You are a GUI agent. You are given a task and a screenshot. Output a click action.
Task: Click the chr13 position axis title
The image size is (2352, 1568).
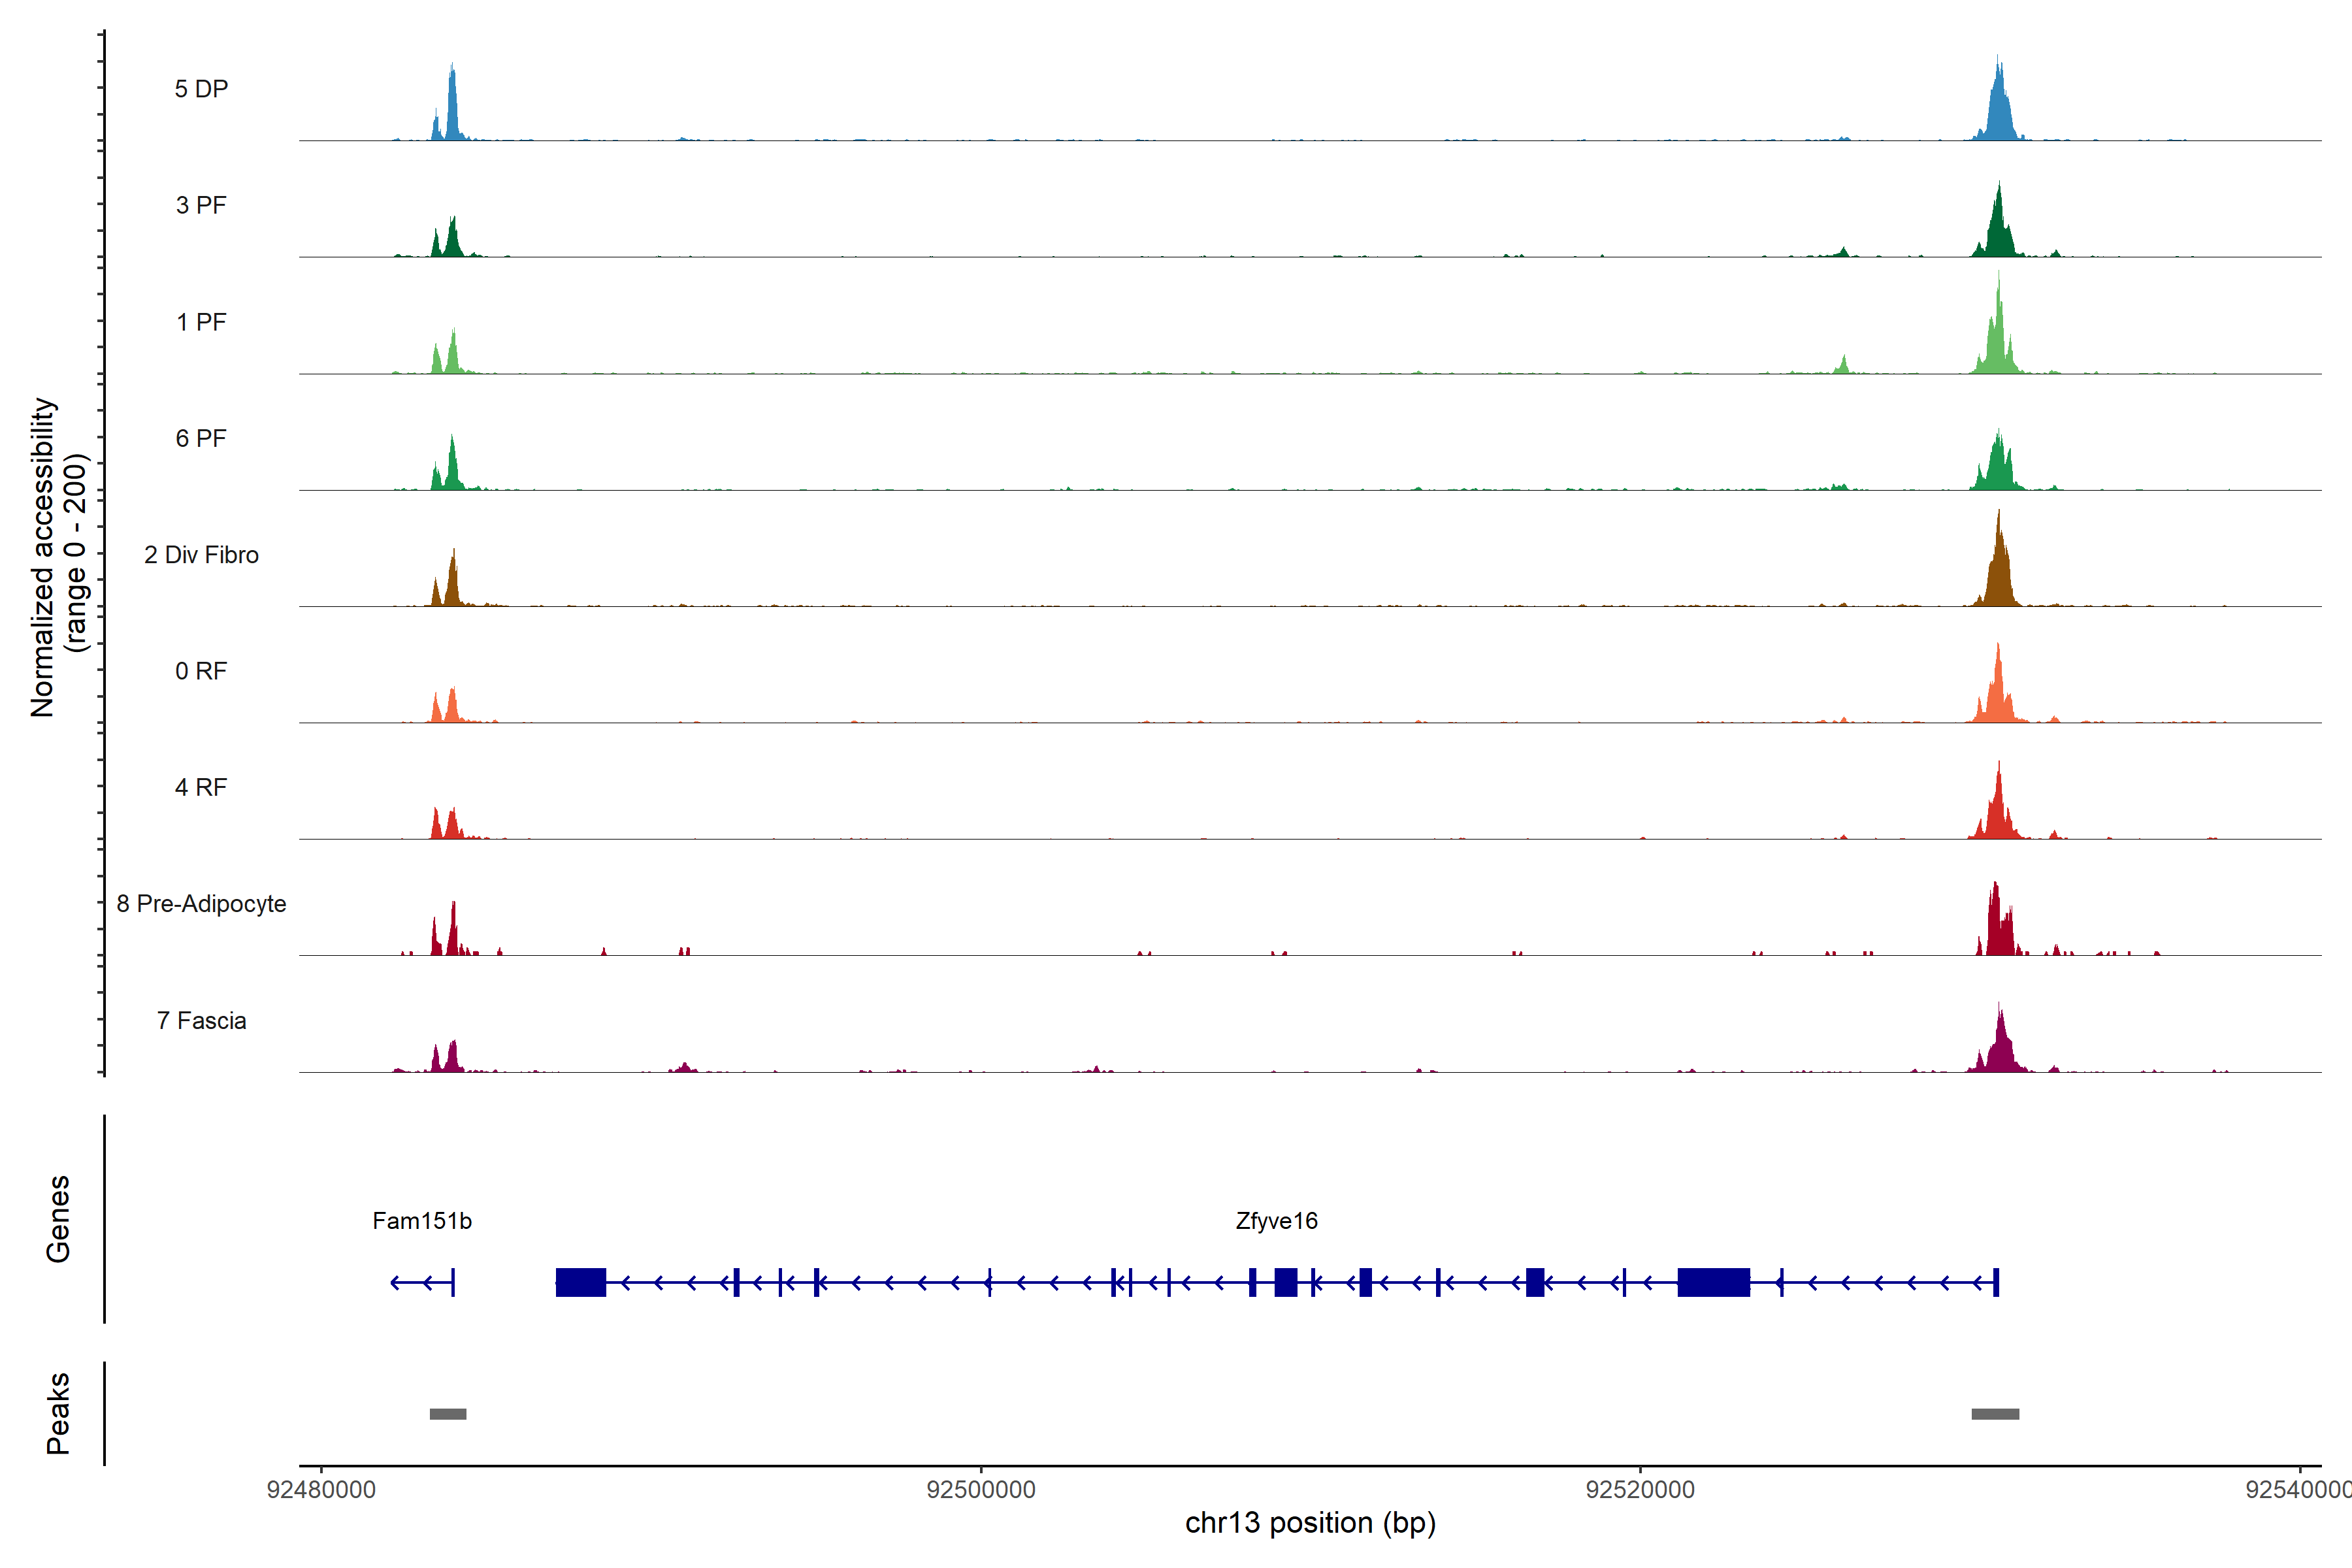[1310, 1523]
